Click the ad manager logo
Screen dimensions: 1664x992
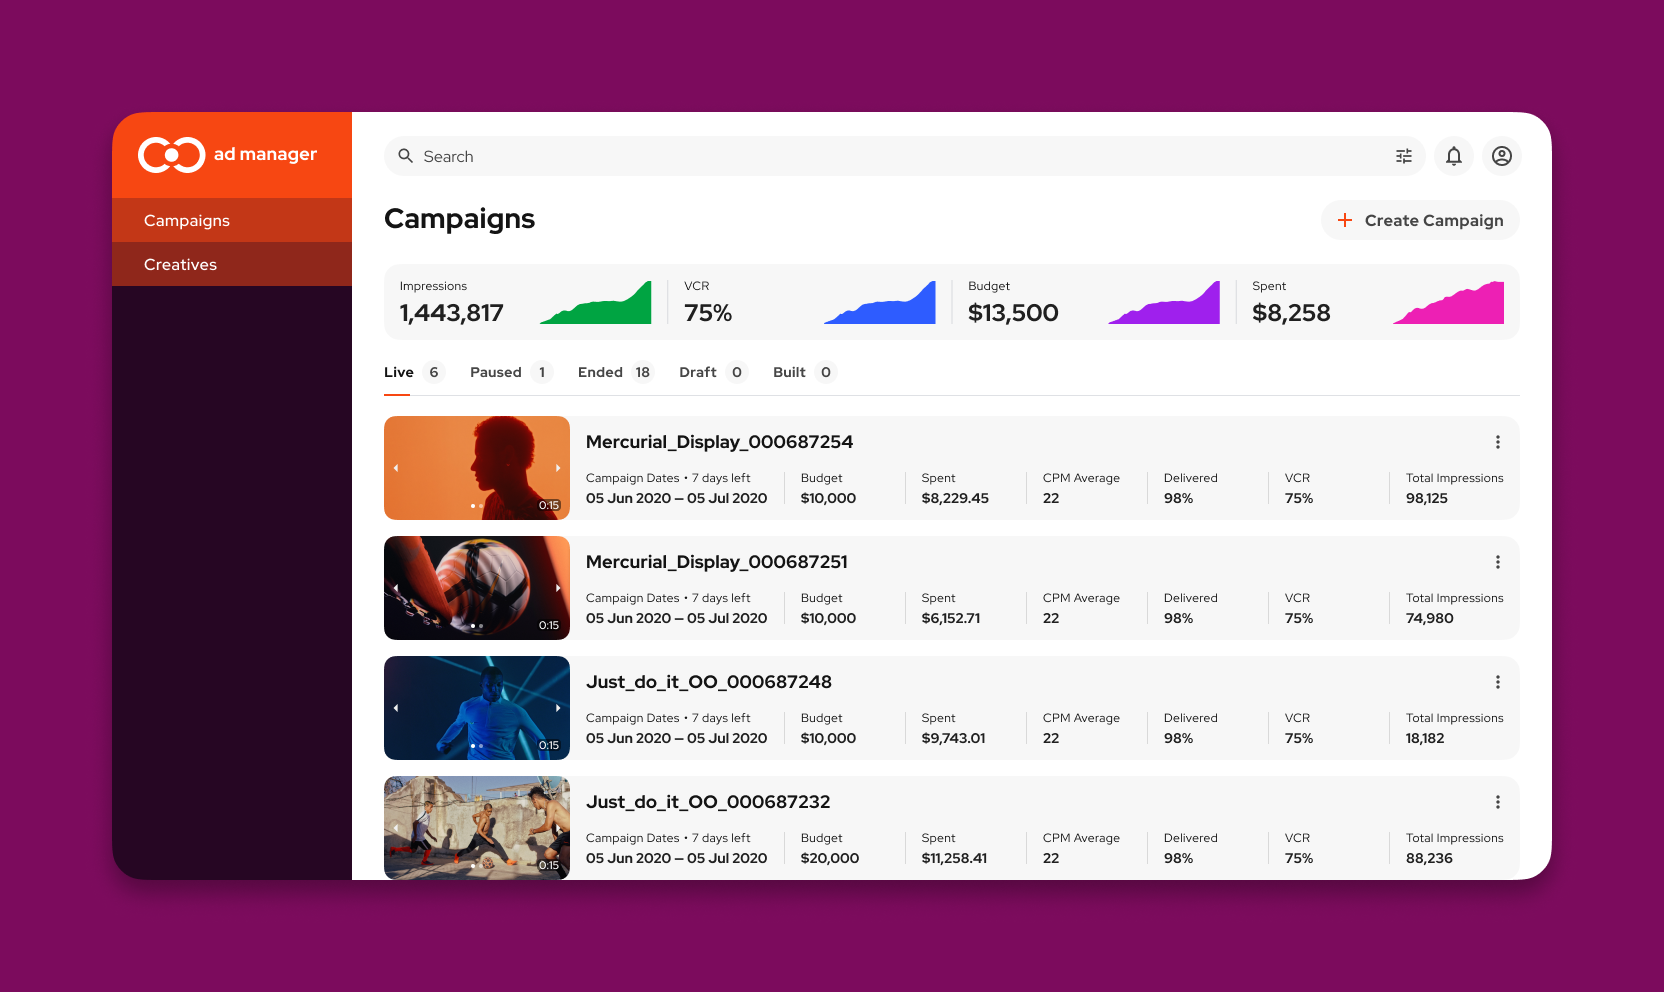[228, 155]
